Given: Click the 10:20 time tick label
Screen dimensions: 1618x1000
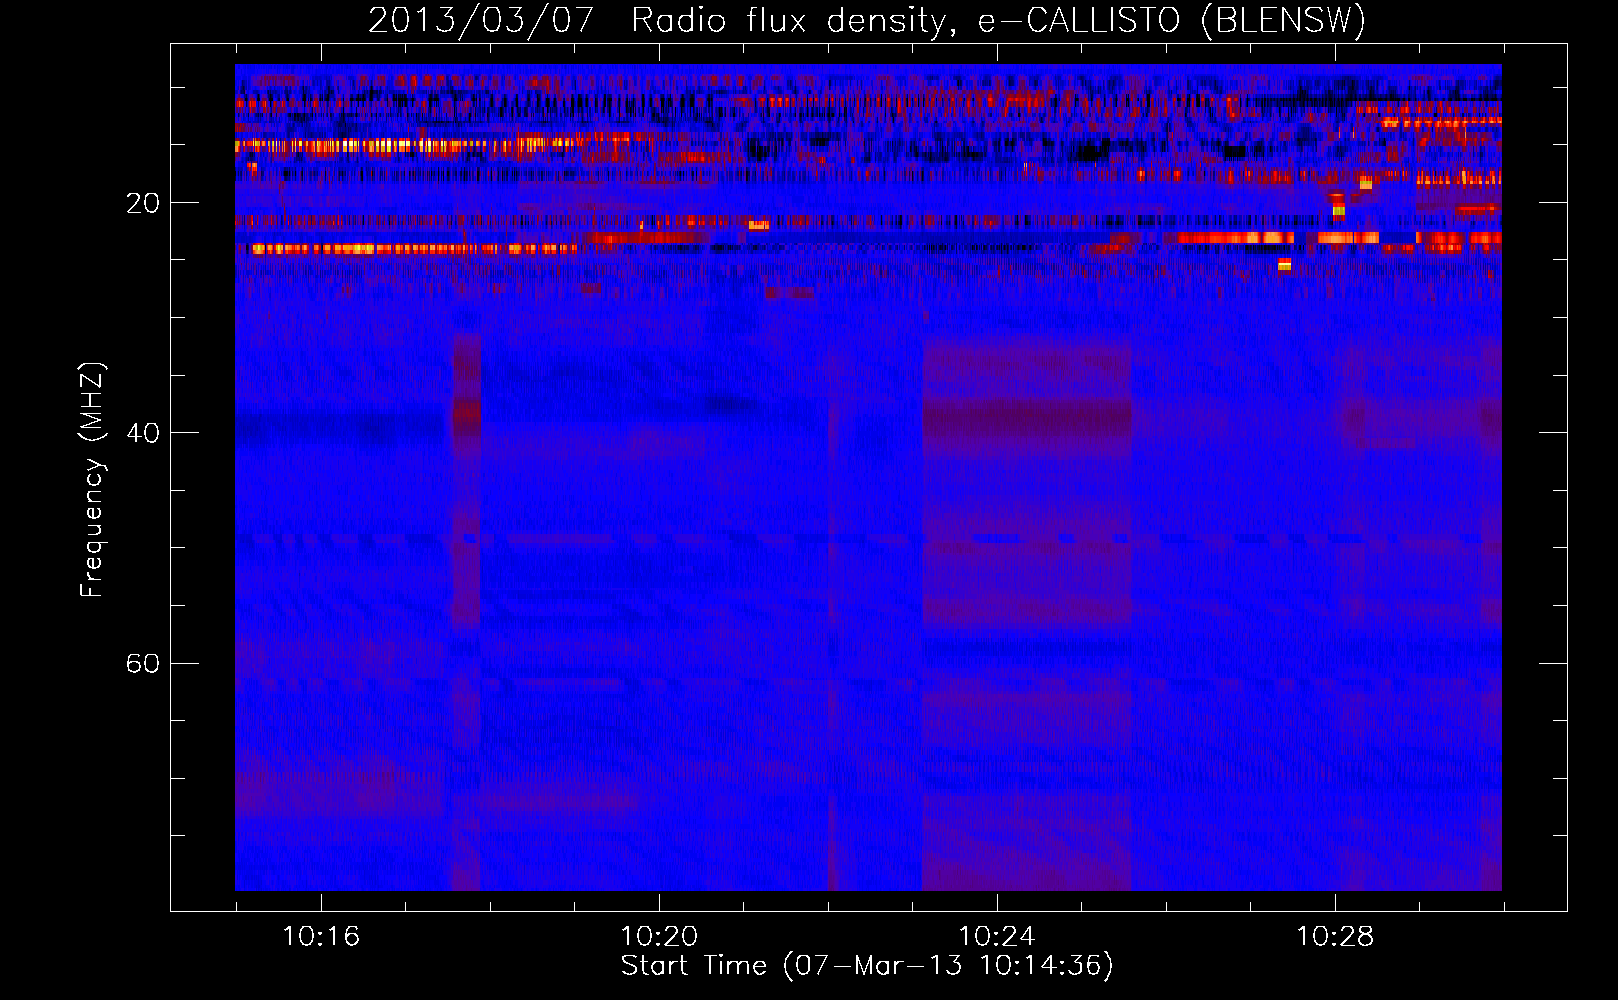Looking at the screenshot, I should click(x=659, y=937).
